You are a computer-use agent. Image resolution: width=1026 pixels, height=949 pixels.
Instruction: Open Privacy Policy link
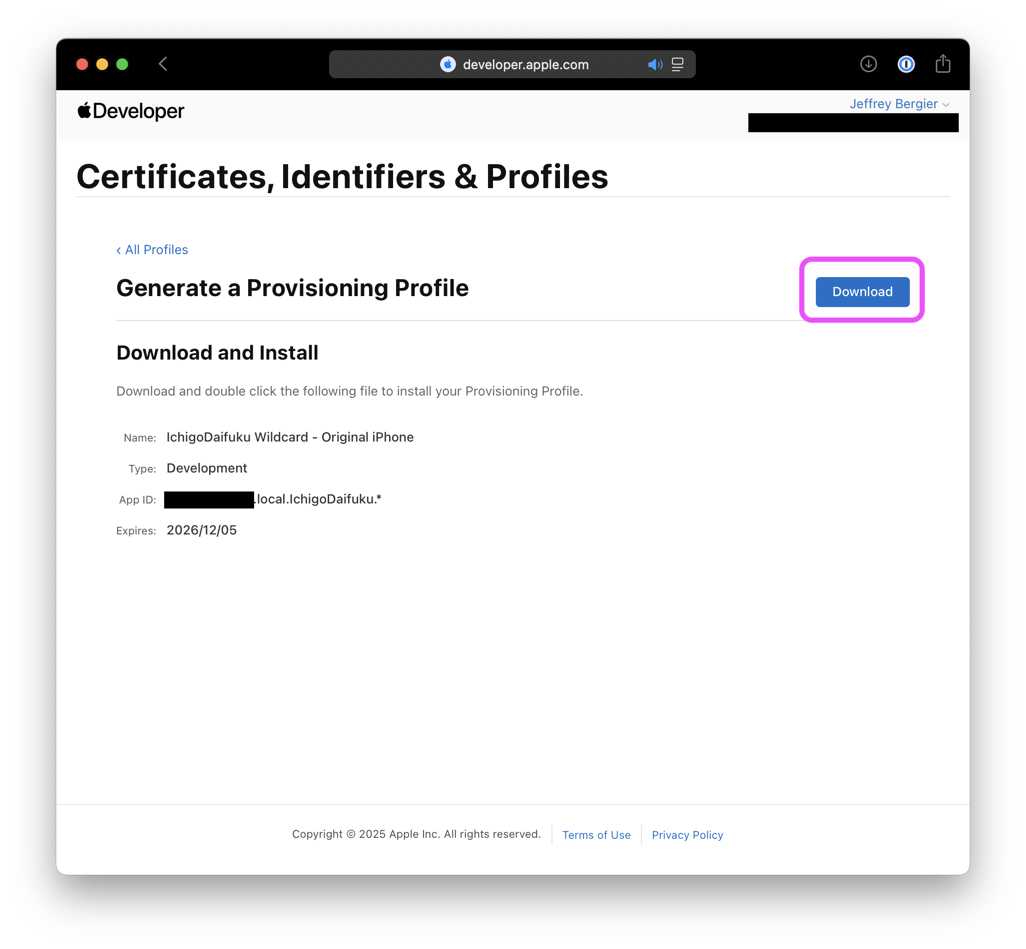(x=687, y=835)
